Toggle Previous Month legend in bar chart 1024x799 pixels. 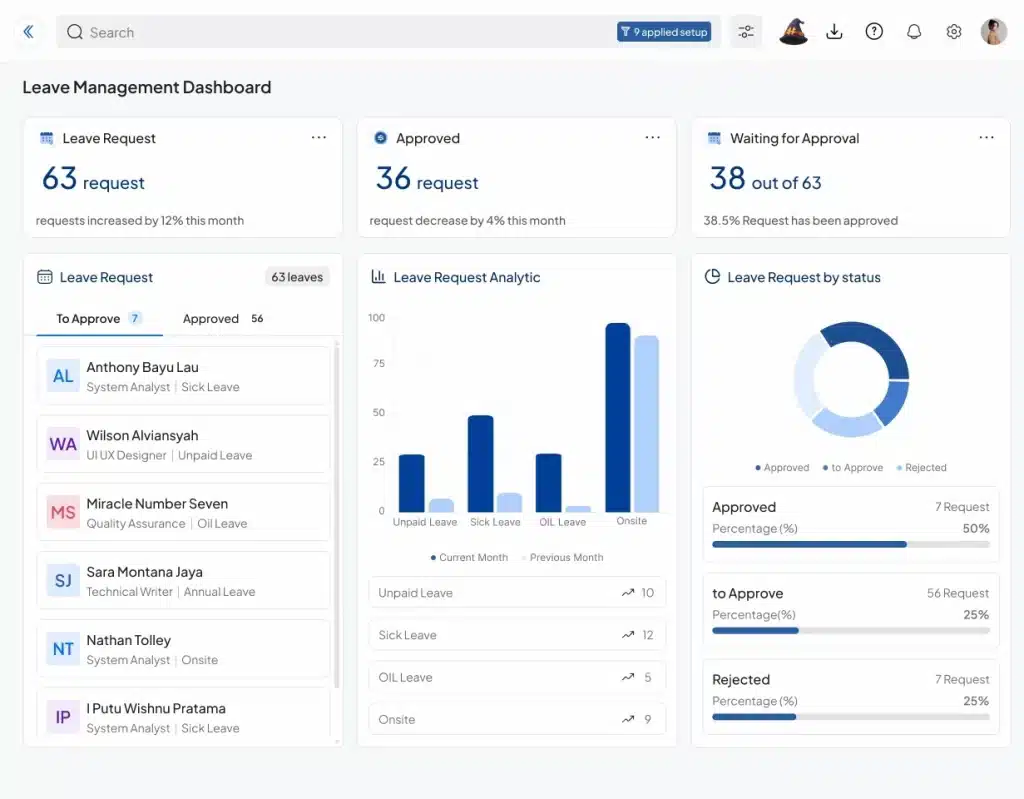[x=562, y=558]
